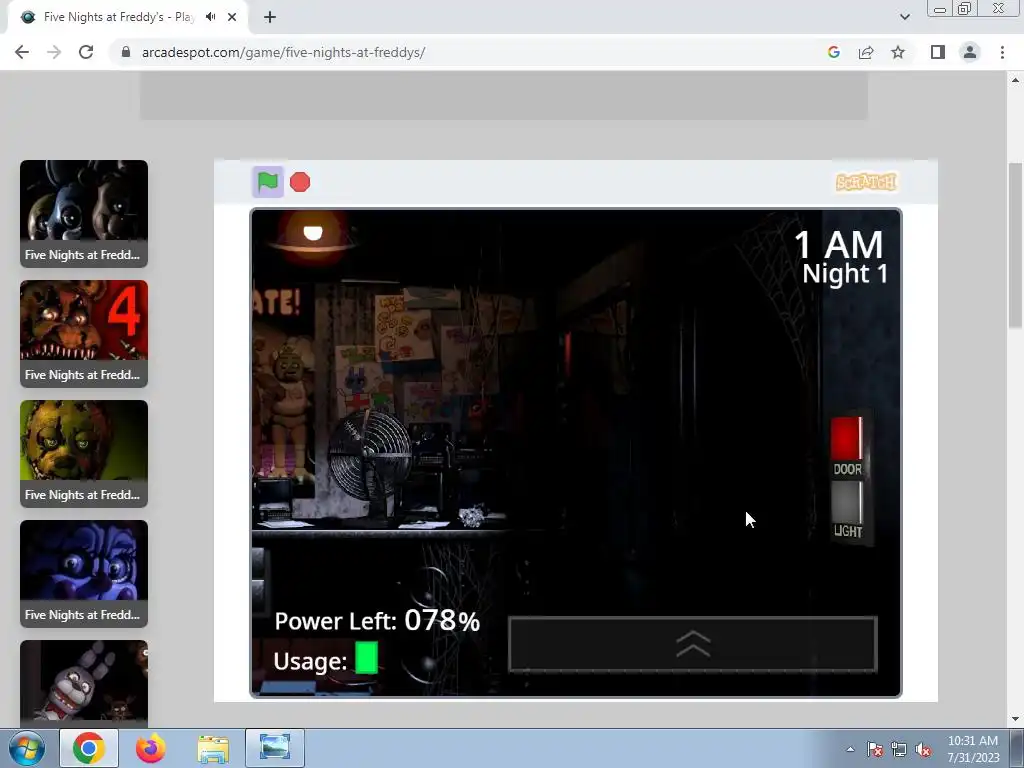
Task: Open the first Five Nights at Freddy's thumbnail
Action: tap(84, 214)
